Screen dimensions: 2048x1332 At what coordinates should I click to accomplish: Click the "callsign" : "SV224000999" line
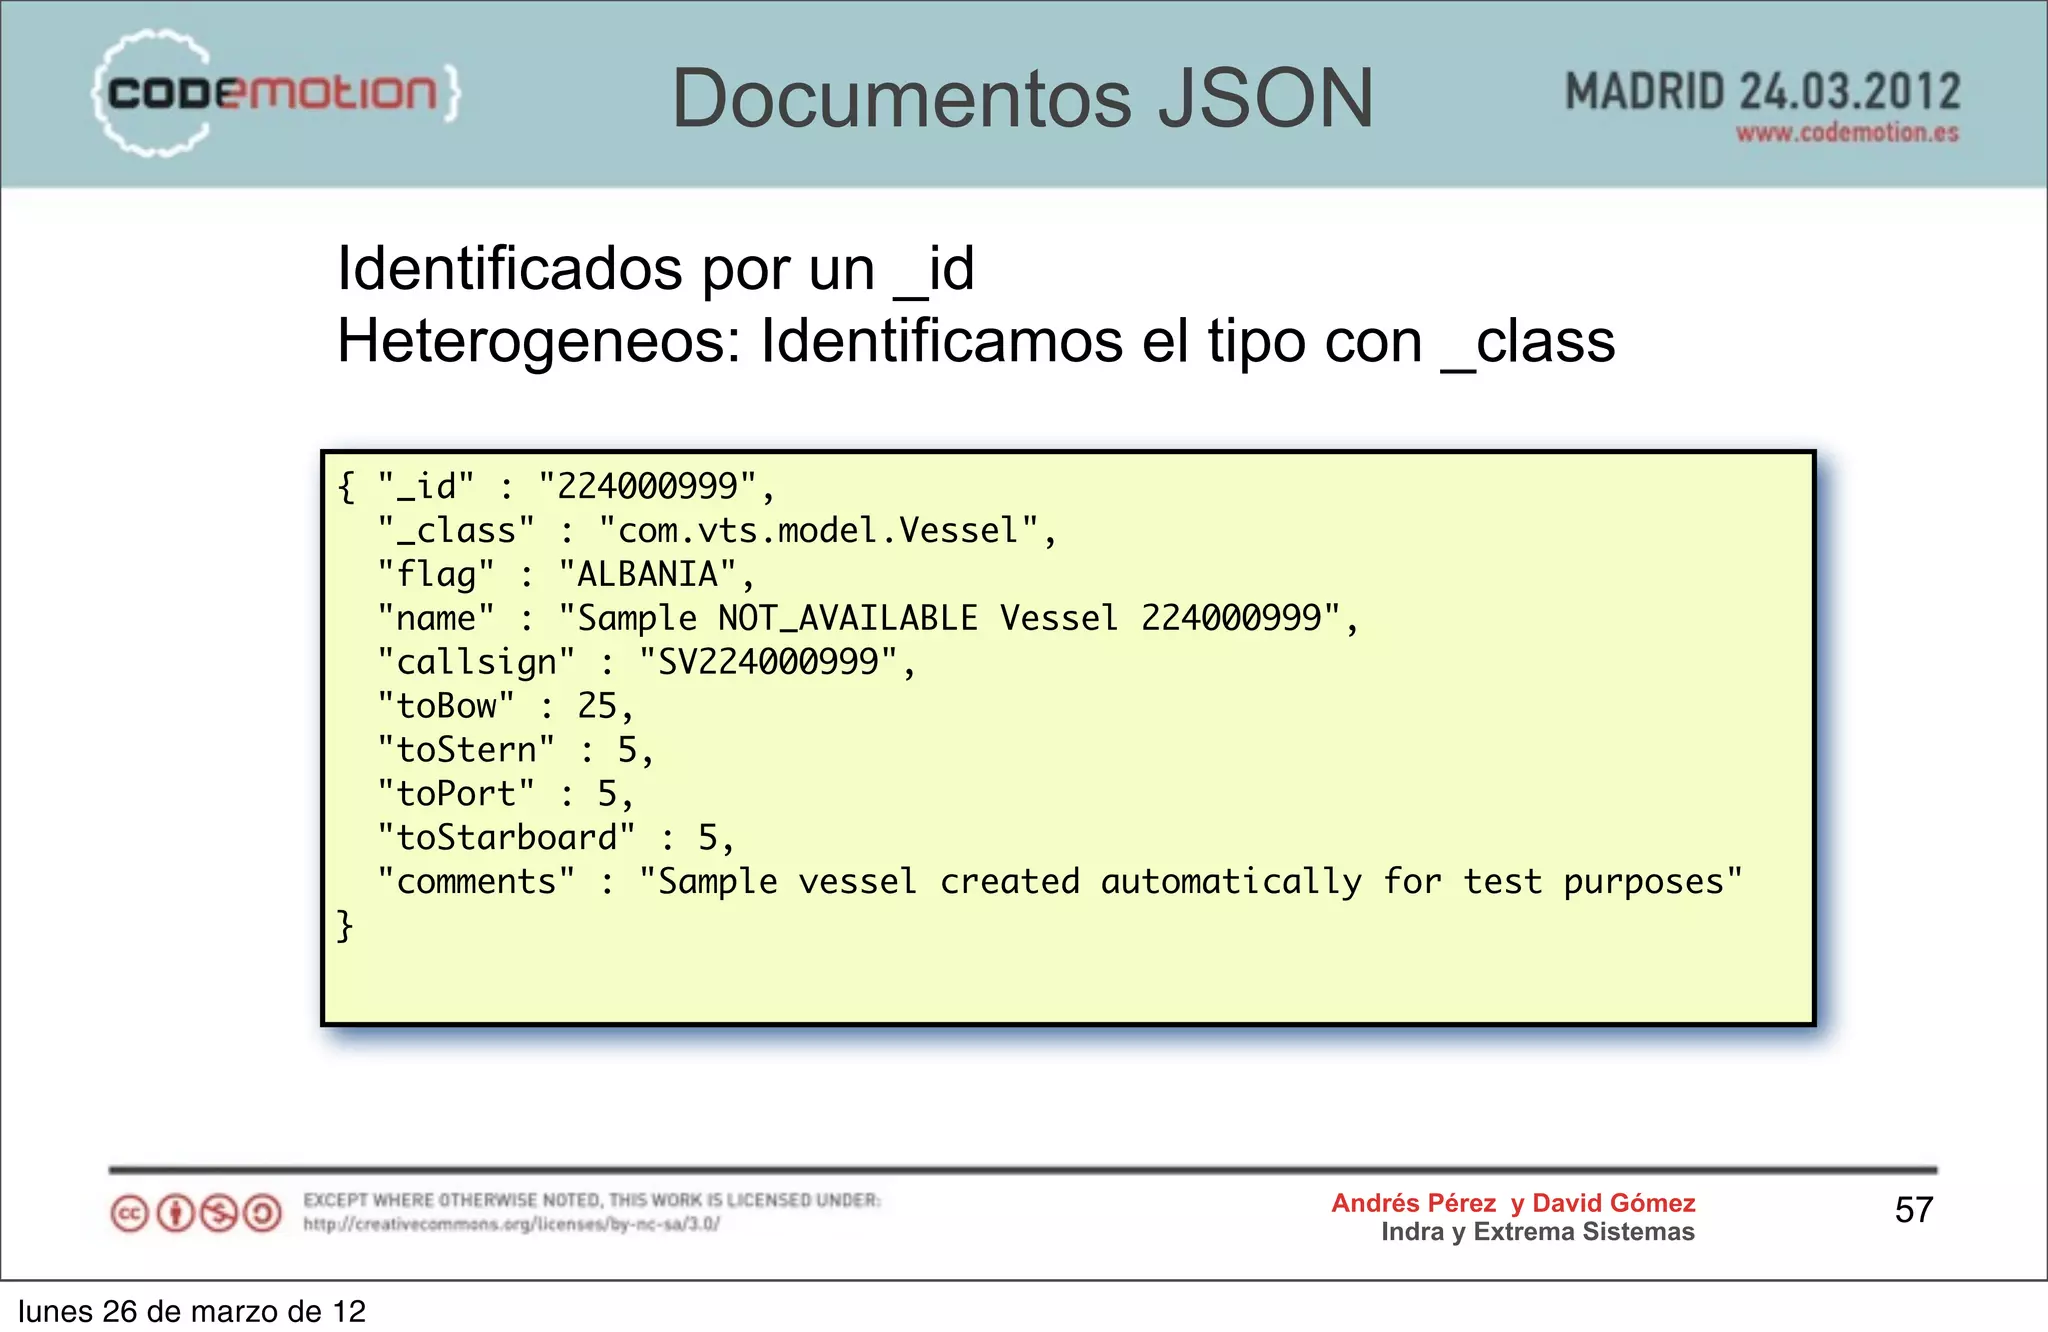[x=646, y=663]
